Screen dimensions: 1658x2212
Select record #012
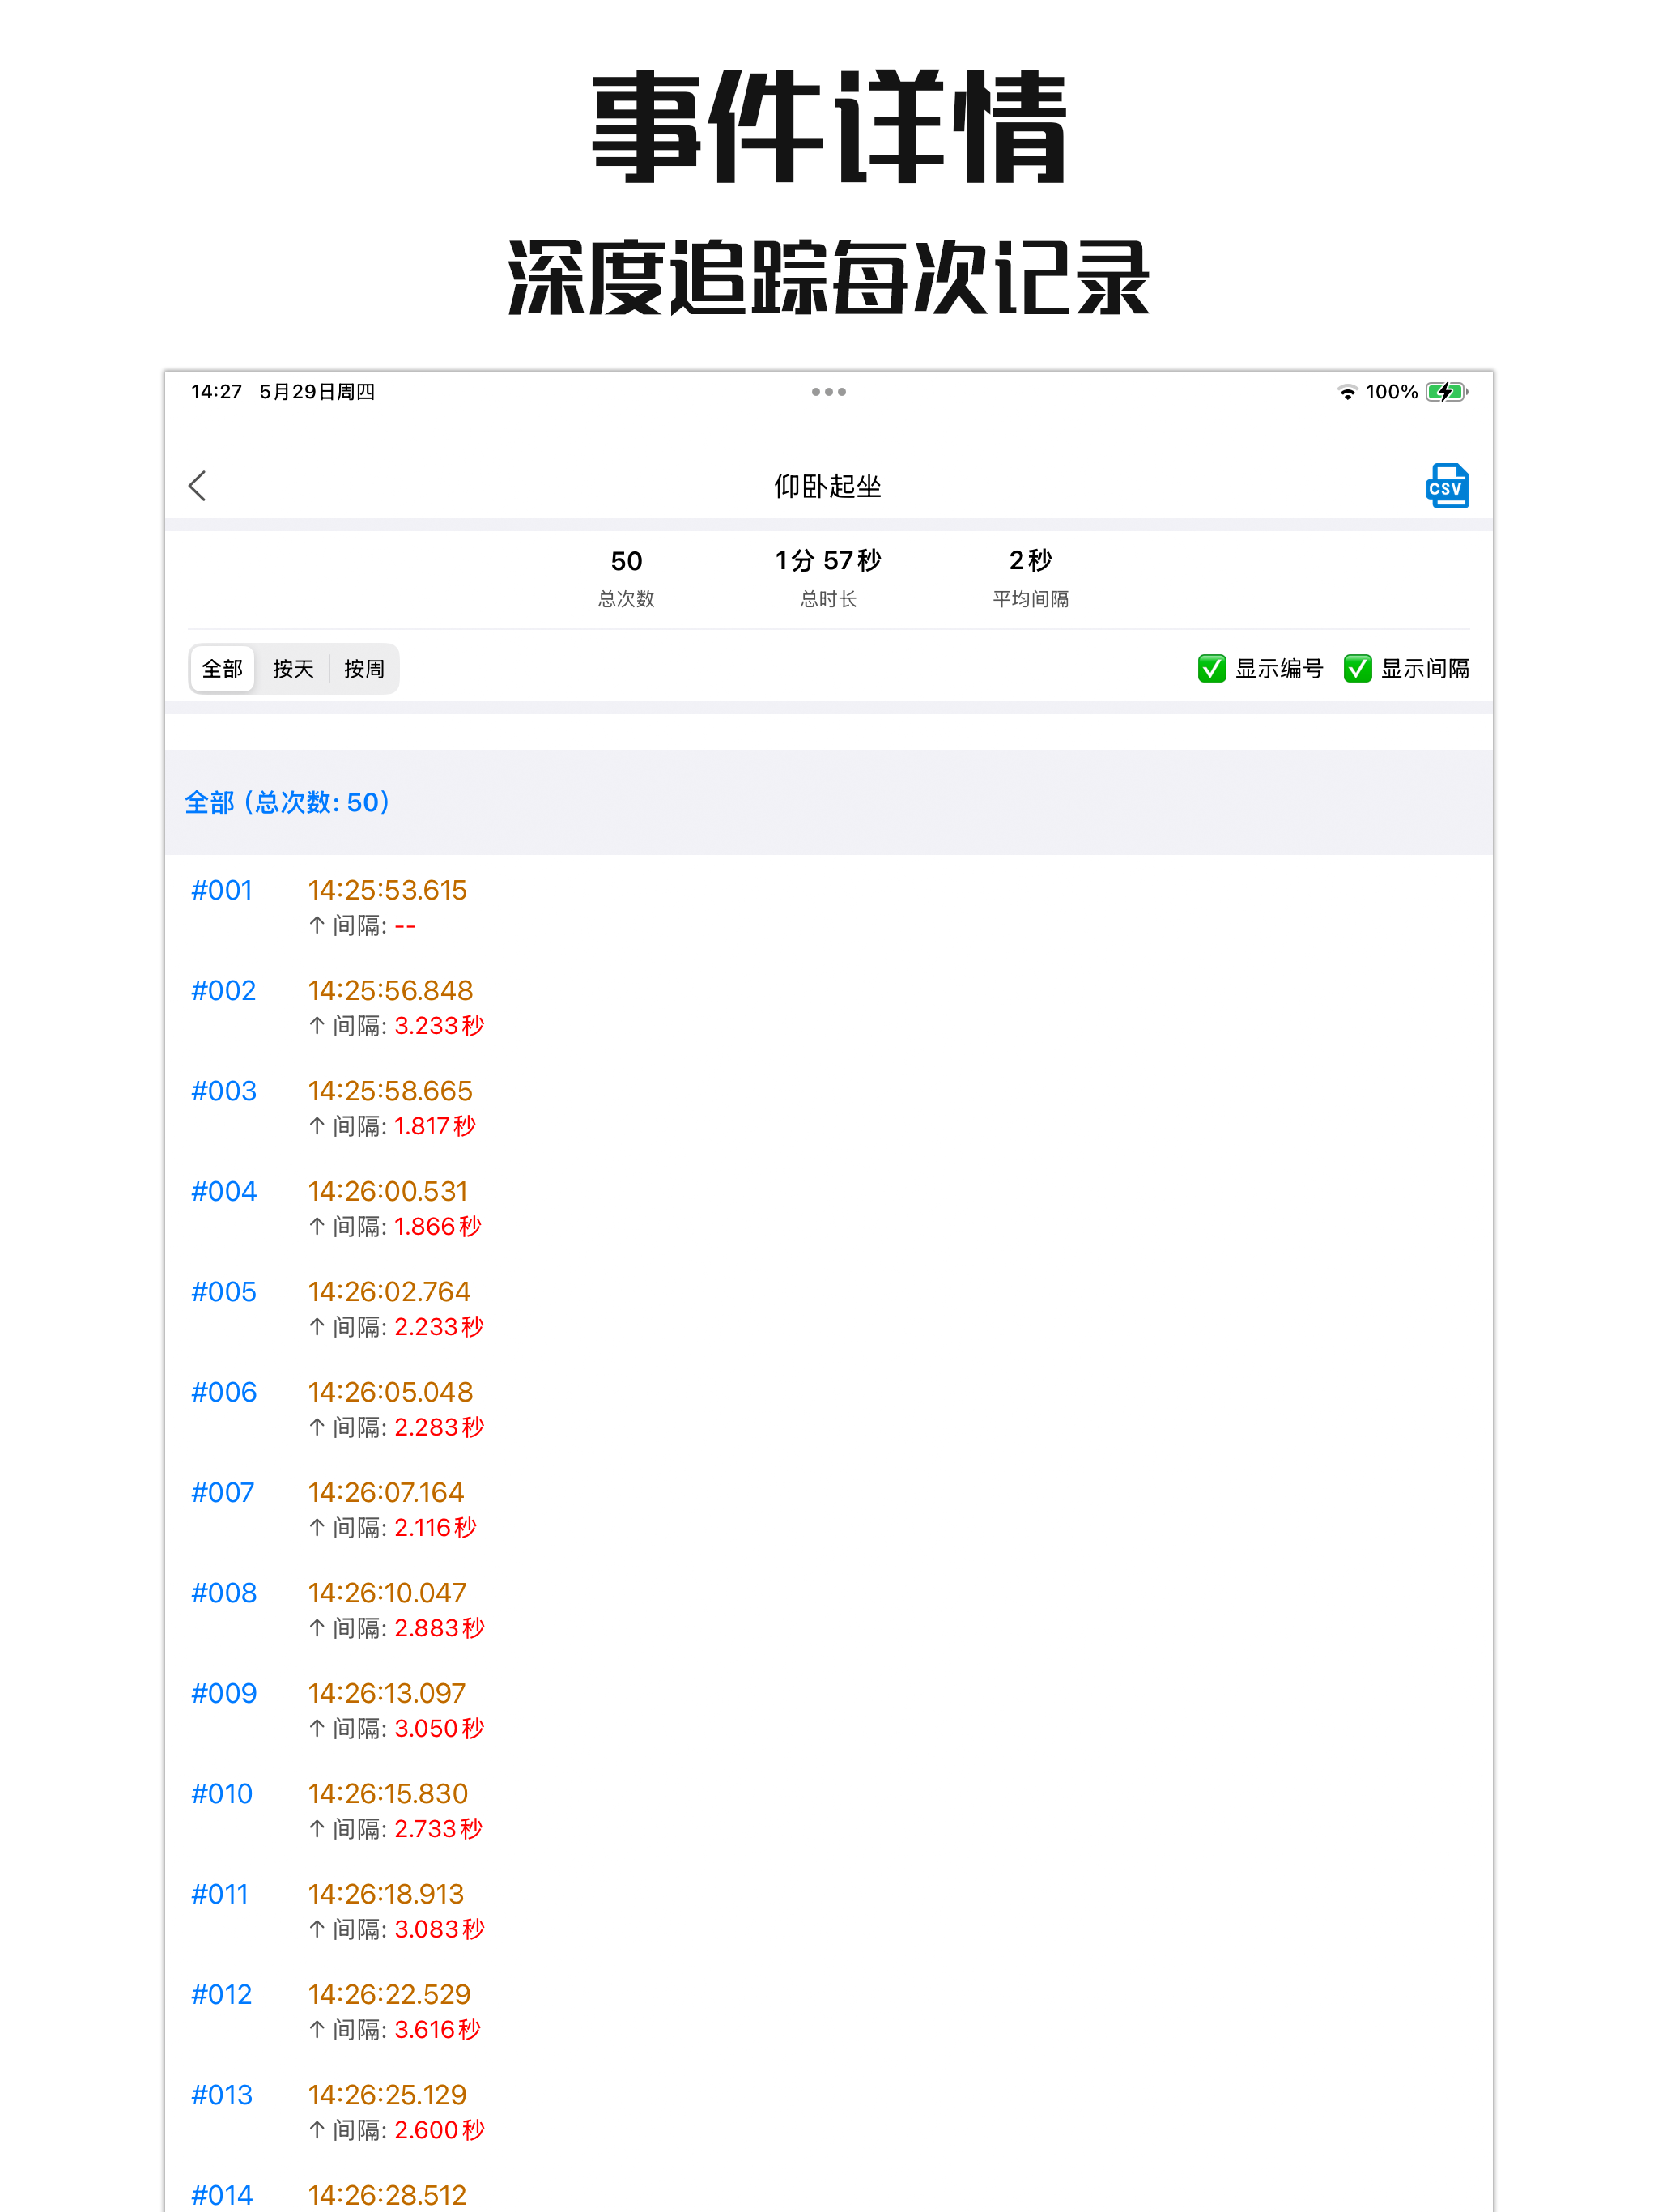pyautogui.click(x=221, y=1995)
